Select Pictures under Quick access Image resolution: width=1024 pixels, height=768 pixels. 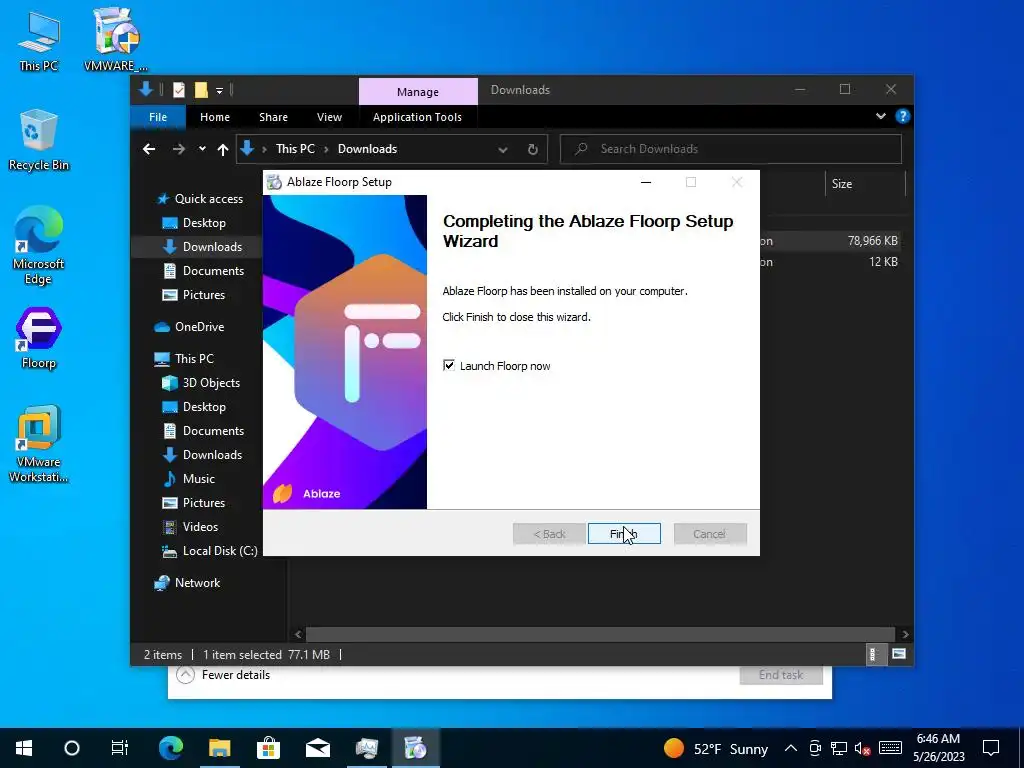[x=203, y=295]
